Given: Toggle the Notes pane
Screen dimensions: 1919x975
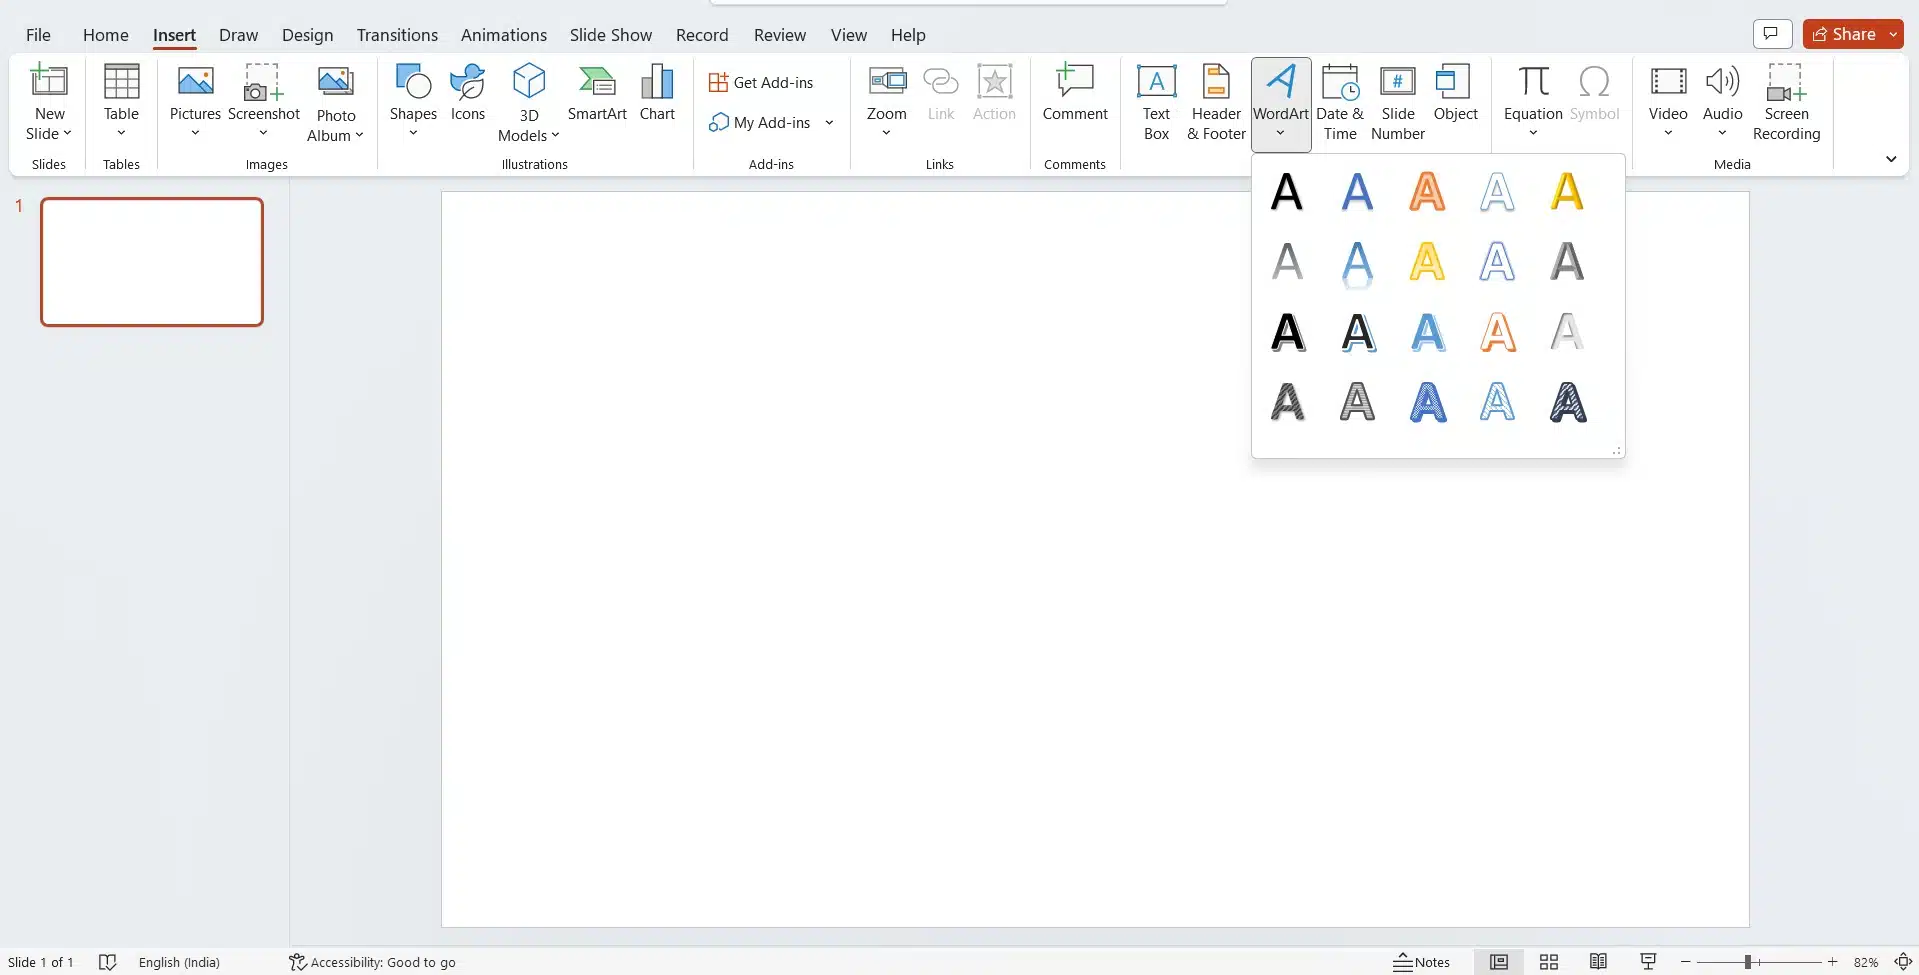Looking at the screenshot, I should (x=1421, y=962).
